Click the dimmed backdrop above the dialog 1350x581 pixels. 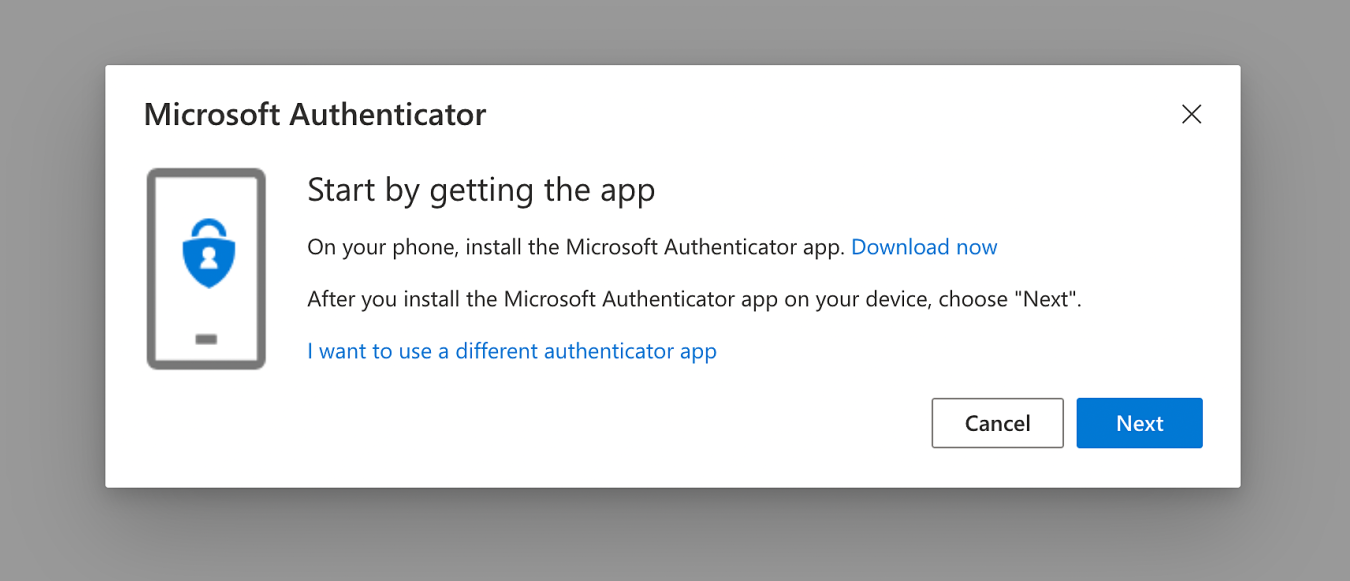[675, 30]
